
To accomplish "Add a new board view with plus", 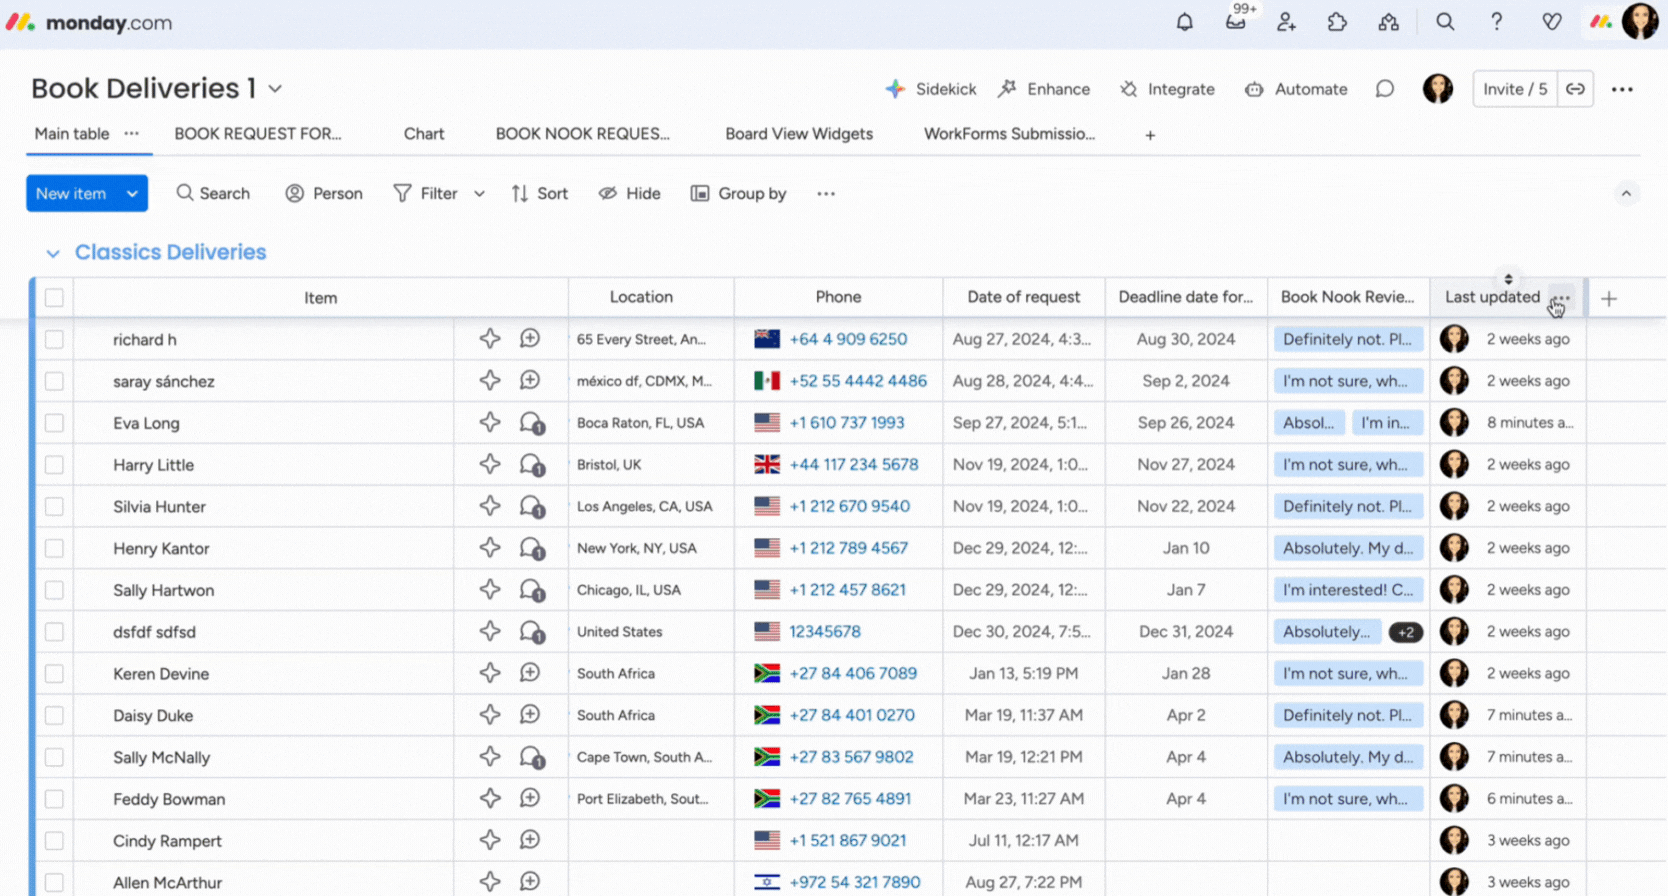I will tap(1150, 135).
